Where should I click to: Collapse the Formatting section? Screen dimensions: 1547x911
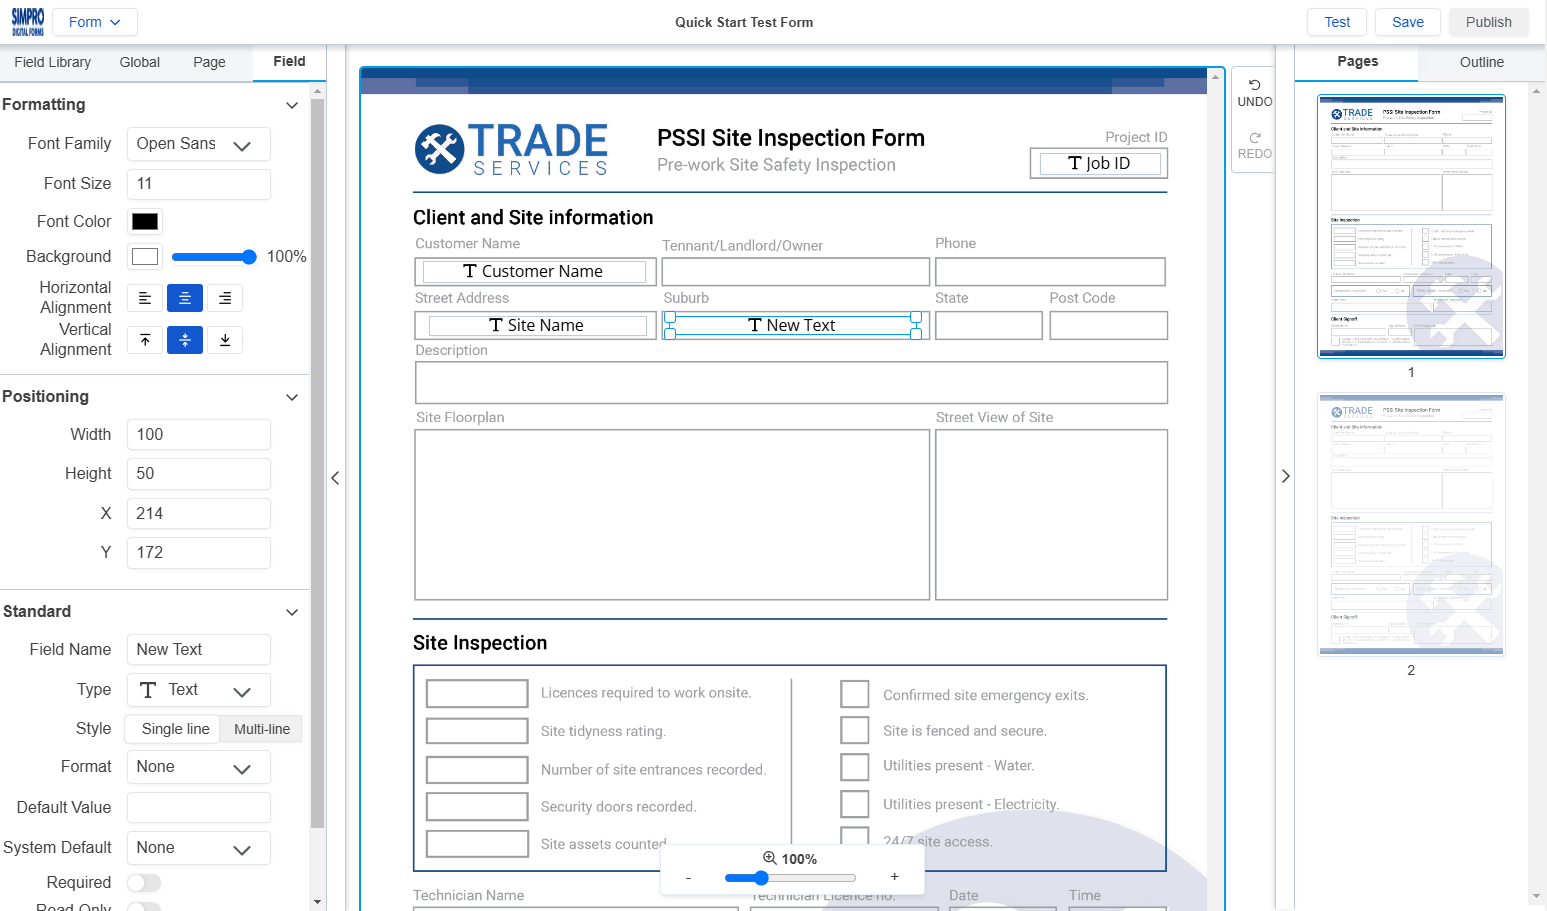(292, 105)
